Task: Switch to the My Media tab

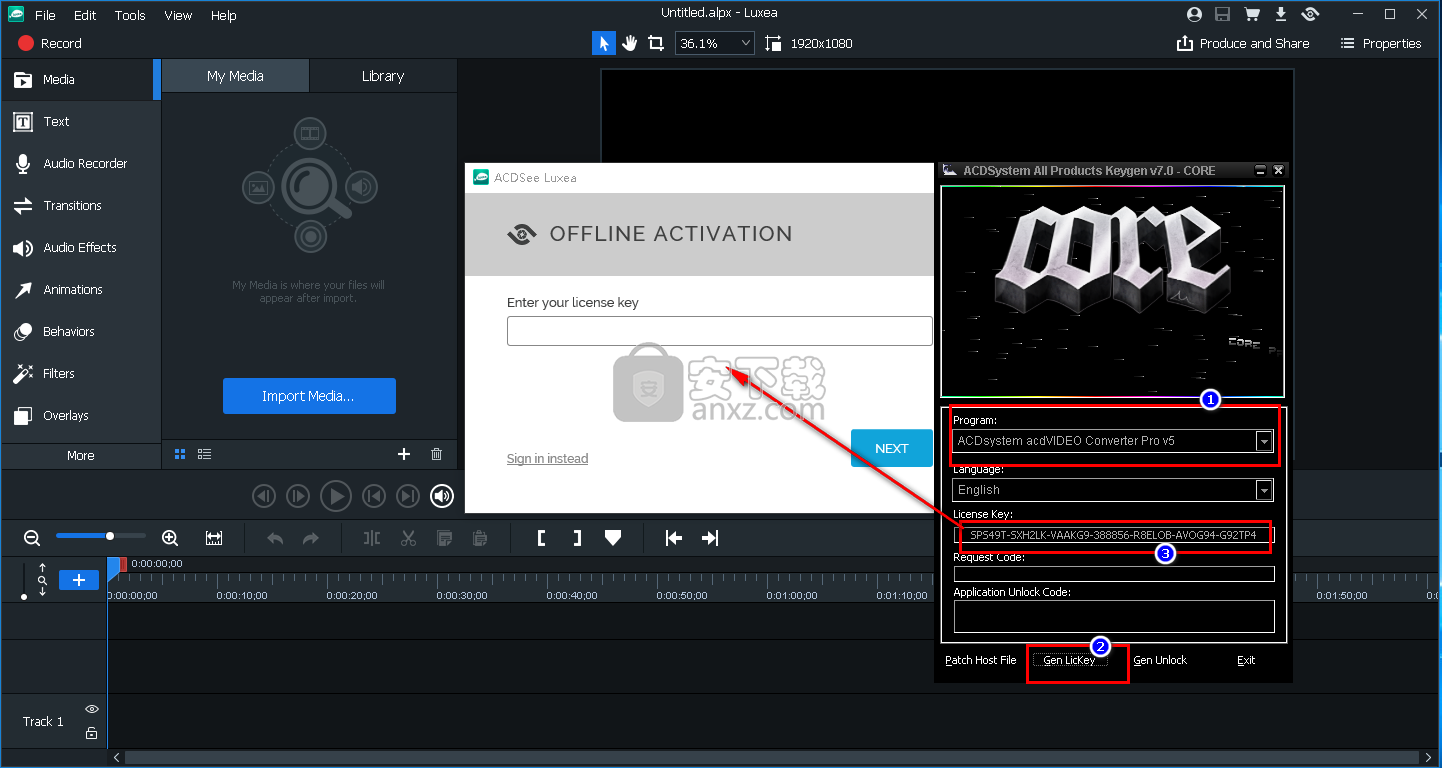Action: pos(235,76)
